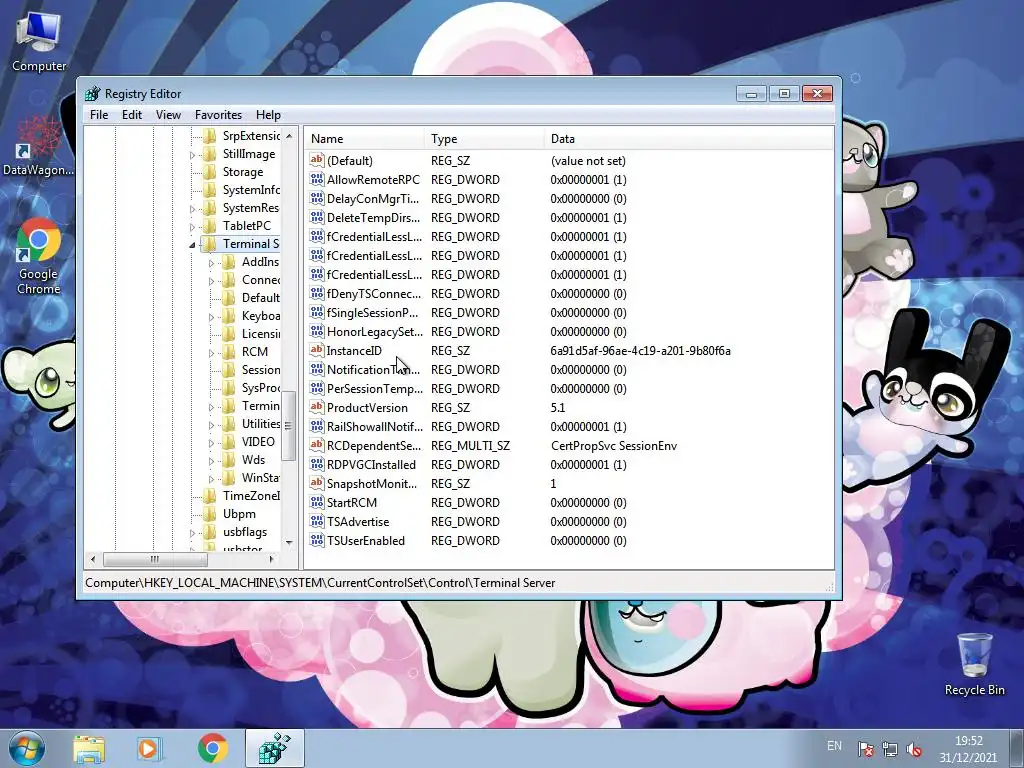
Task: Click the Registry Editor title bar icon
Action: pyautogui.click(x=93, y=93)
